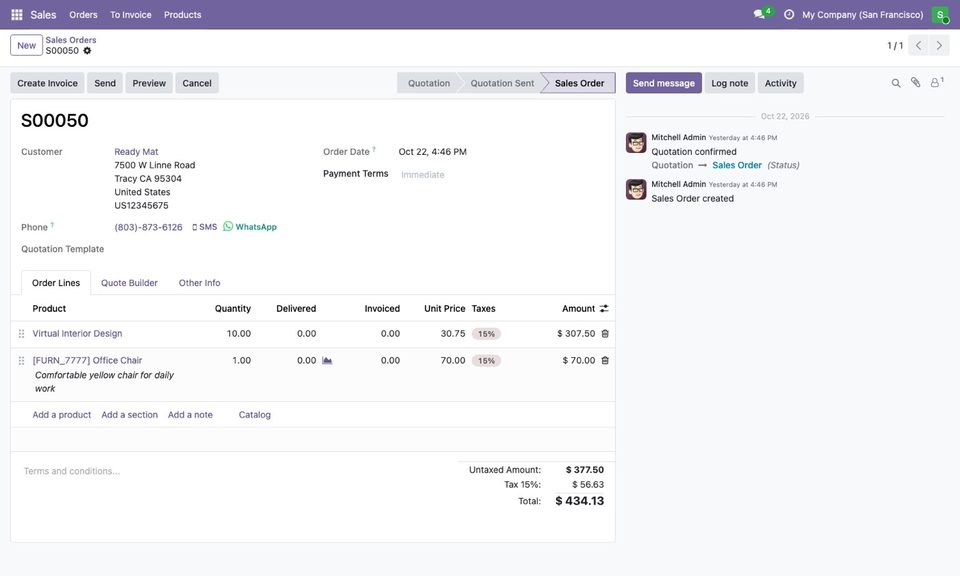Click the Create Invoice button
The height and width of the screenshot is (576, 960).
[x=47, y=83]
